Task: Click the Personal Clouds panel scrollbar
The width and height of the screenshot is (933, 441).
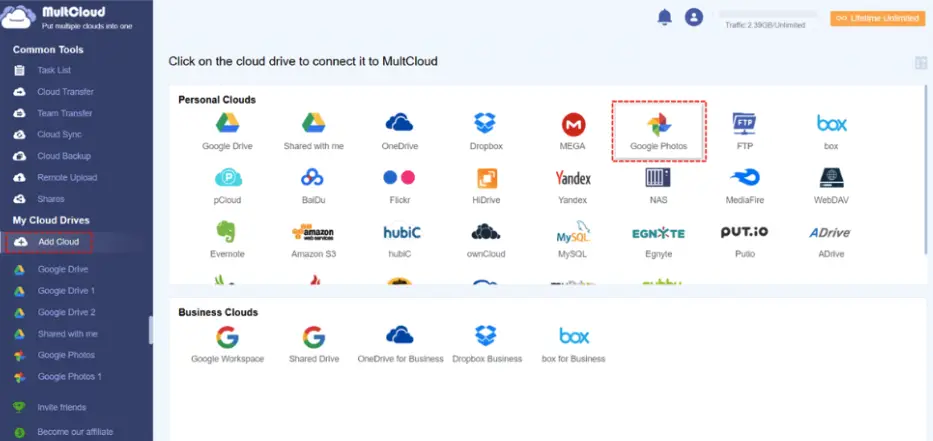Action: coord(925,170)
